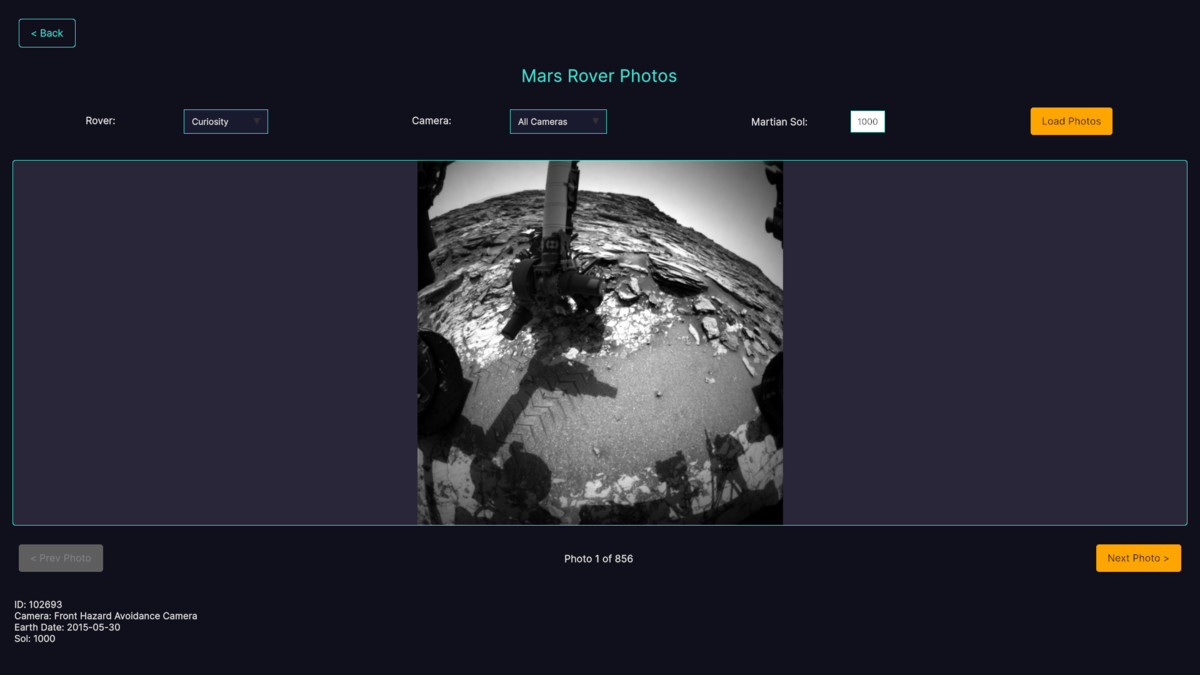This screenshot has height=675, width=1200.
Task: Click the Sol: 1000 metadata line
Action: pyautogui.click(x=35, y=638)
